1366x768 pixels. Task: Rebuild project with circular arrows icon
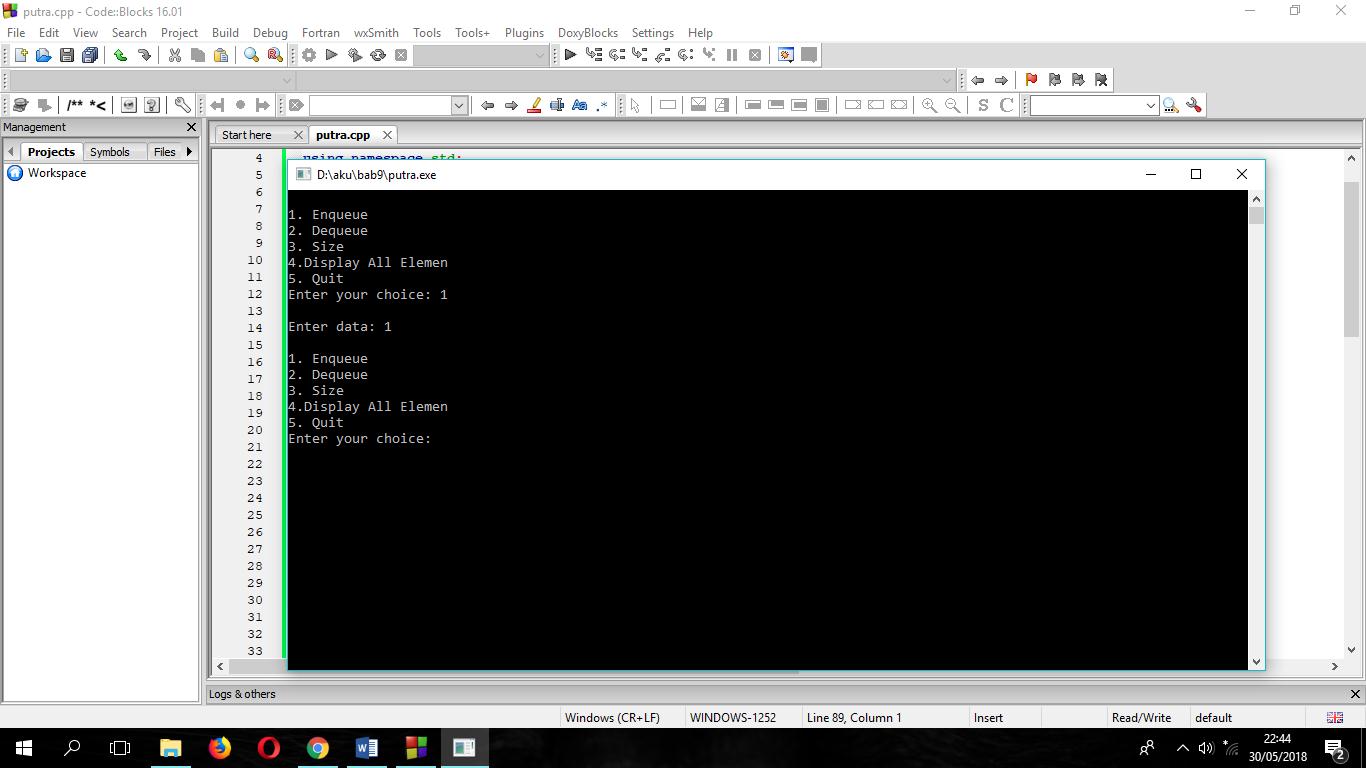(378, 55)
